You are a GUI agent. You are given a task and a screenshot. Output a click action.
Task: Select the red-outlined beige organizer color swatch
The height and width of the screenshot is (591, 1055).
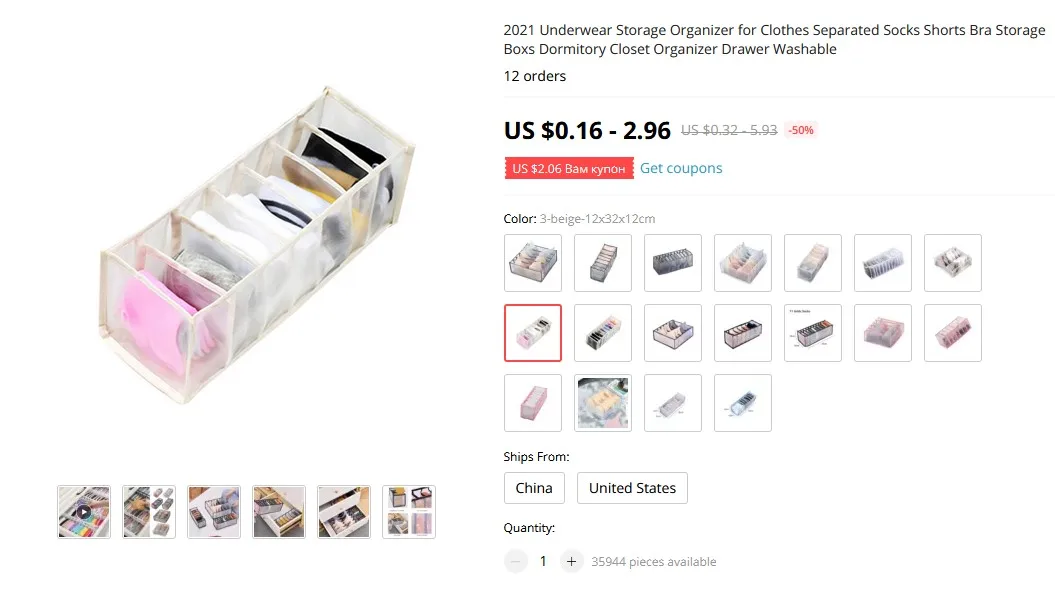533,333
